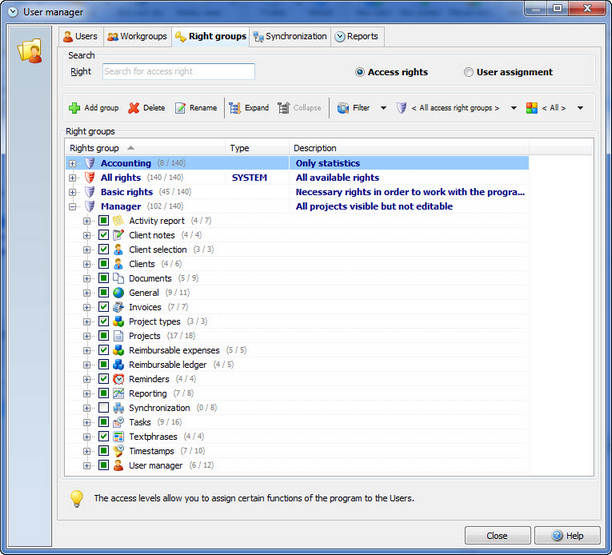Click the Activity report notes icon
Screen dimensions: 612x555
[118, 221]
